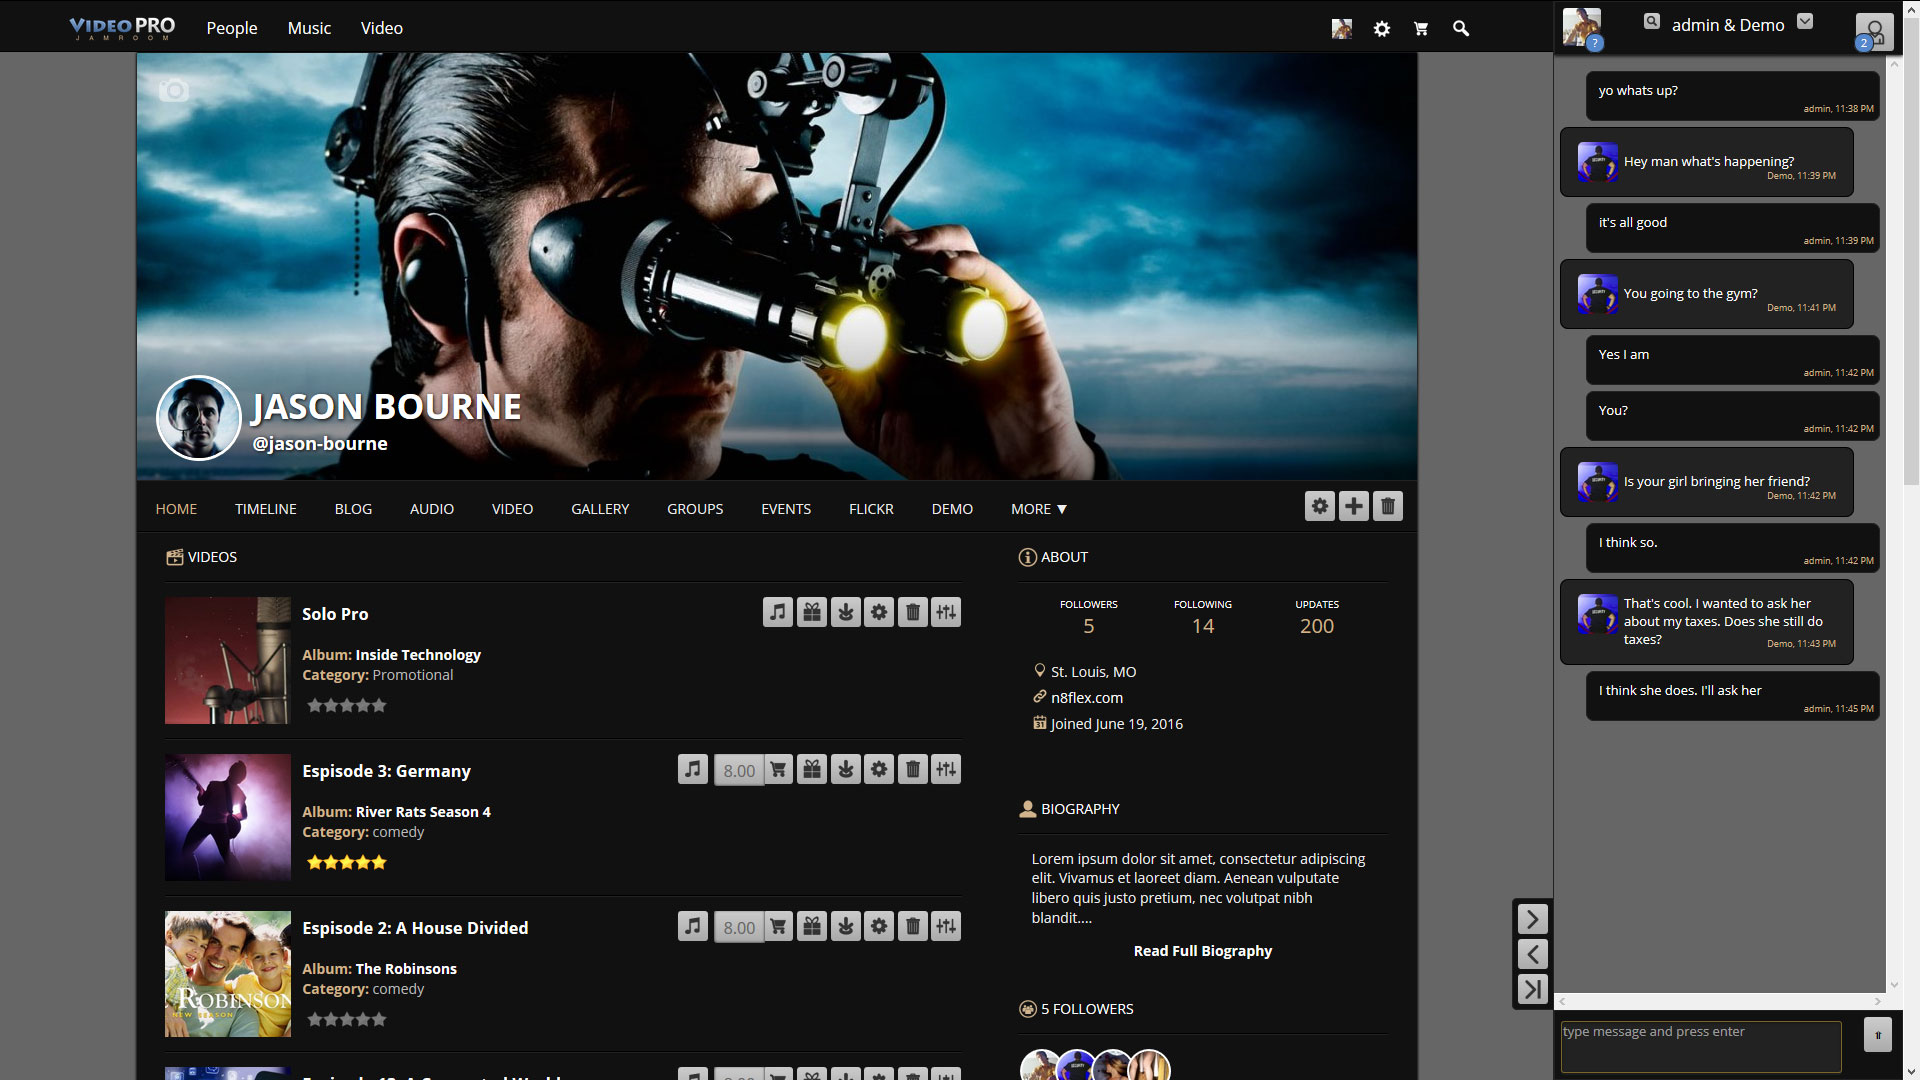
Task: Open the Solo Pro video title
Action: click(335, 614)
